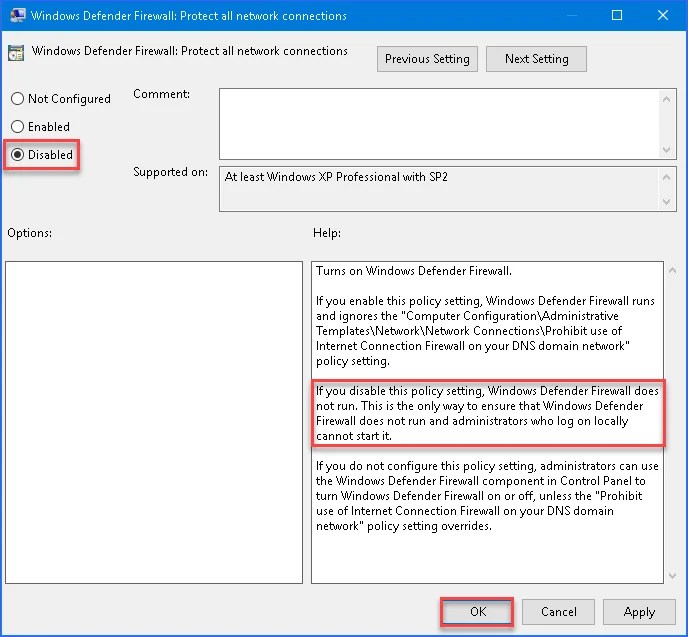688x637 pixels.
Task: Click the 'Help:' label
Action: [x=327, y=233]
